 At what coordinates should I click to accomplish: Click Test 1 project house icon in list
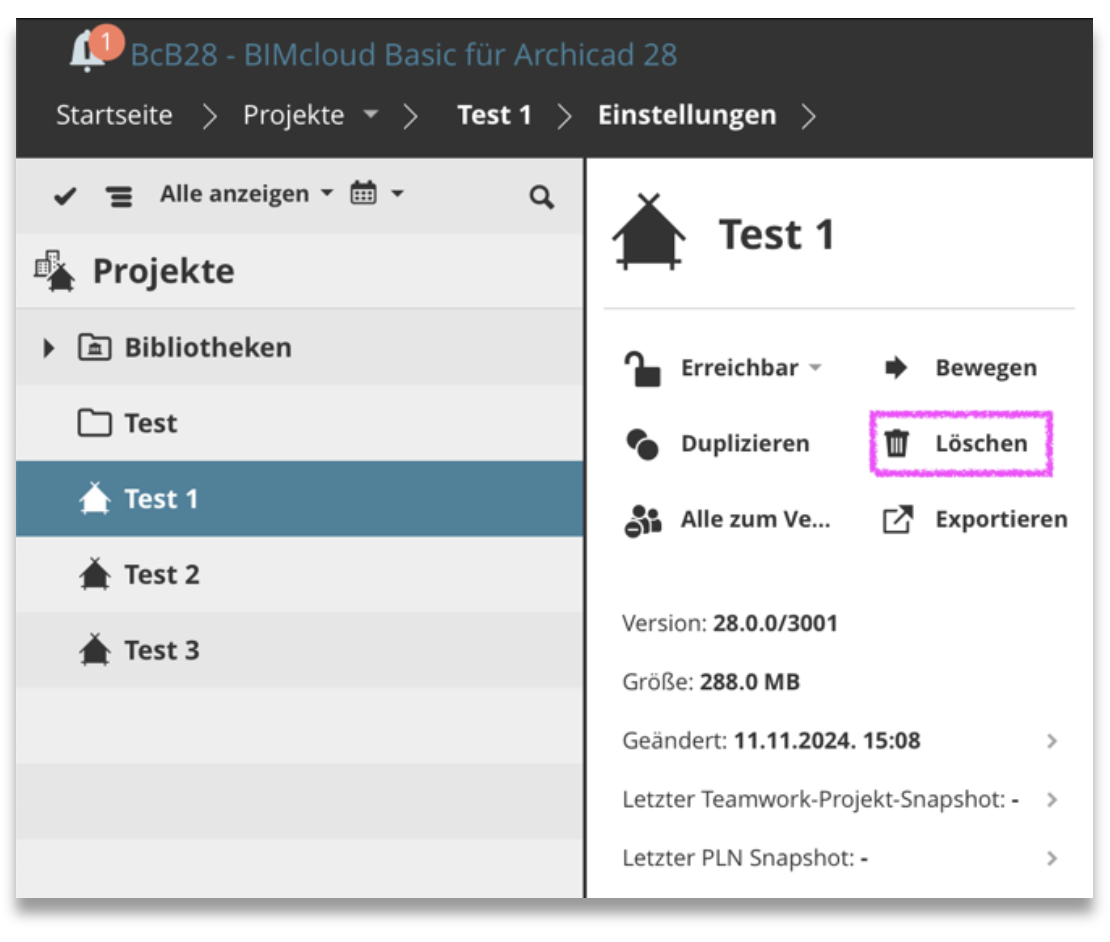pyautogui.click(x=94, y=498)
